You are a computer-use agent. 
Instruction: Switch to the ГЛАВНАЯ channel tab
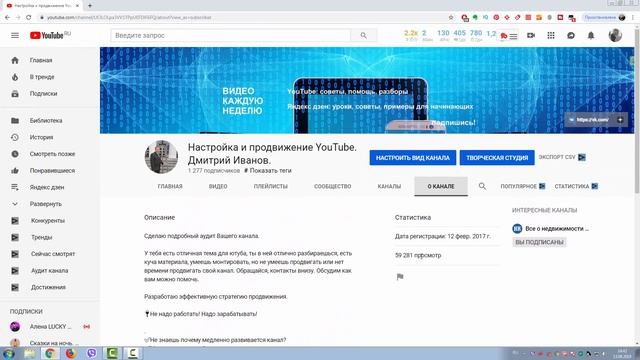(x=170, y=186)
